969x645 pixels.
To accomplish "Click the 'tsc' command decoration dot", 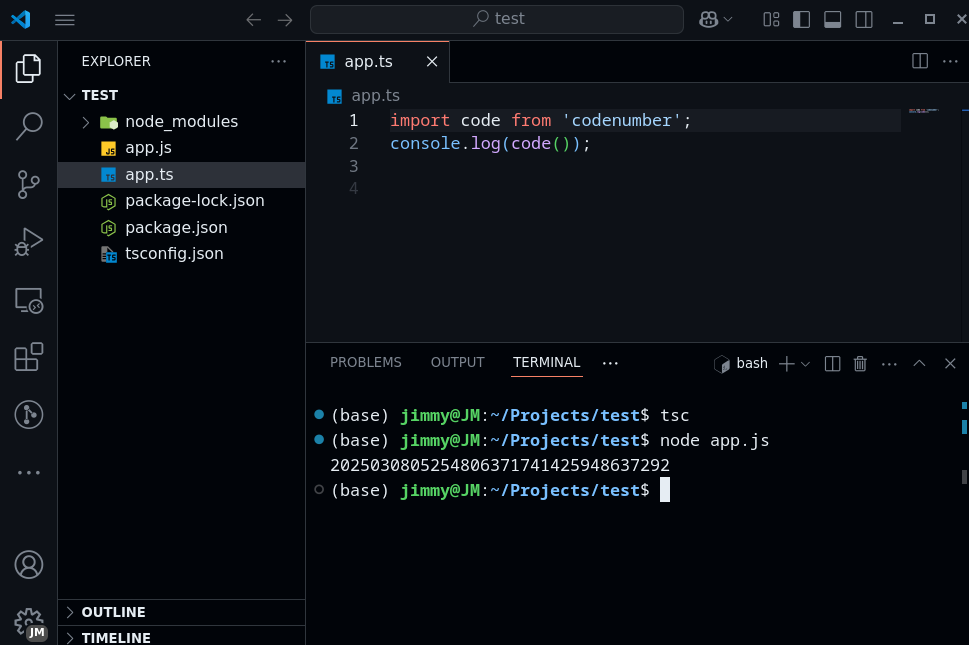I will pyautogui.click(x=319, y=415).
